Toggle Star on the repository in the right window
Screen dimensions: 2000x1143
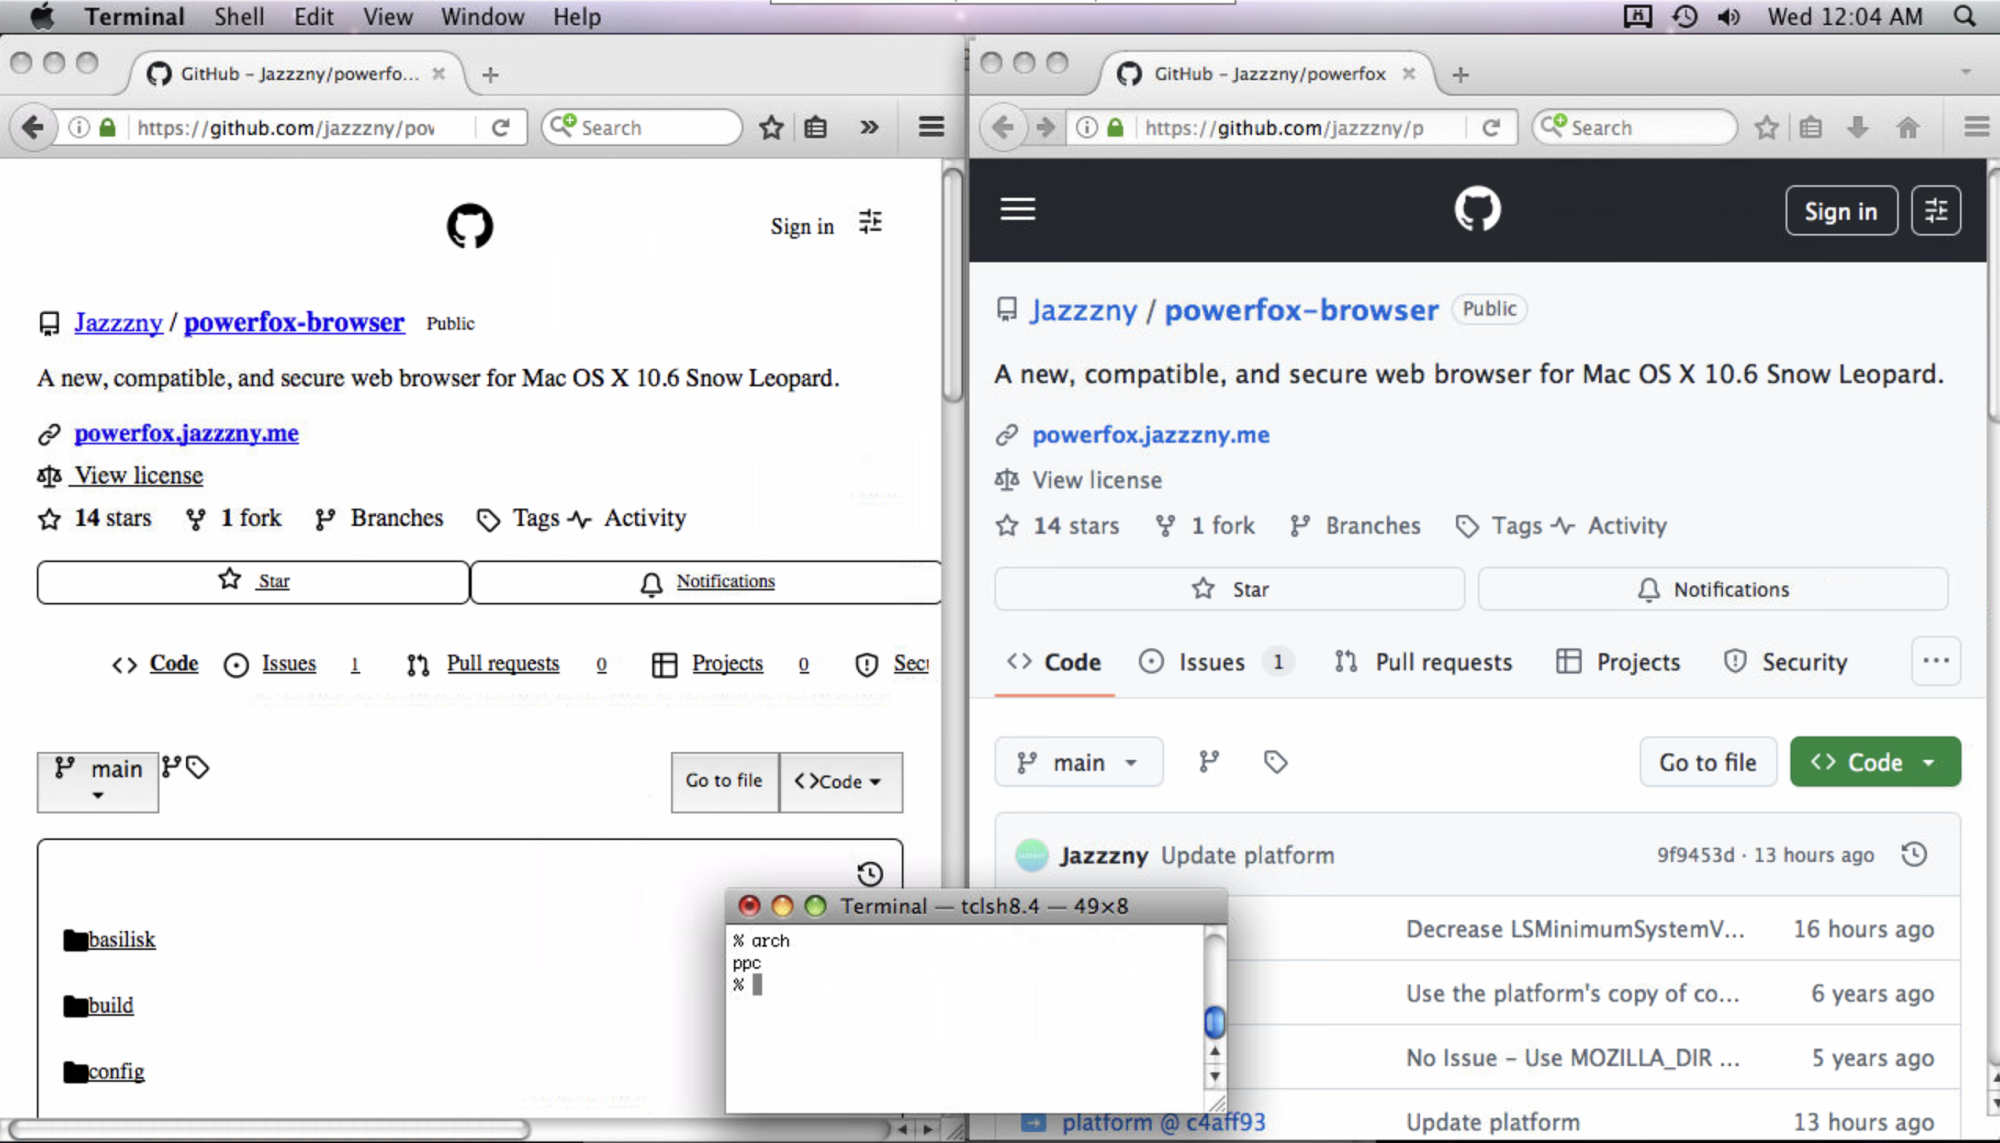pyautogui.click(x=1229, y=589)
